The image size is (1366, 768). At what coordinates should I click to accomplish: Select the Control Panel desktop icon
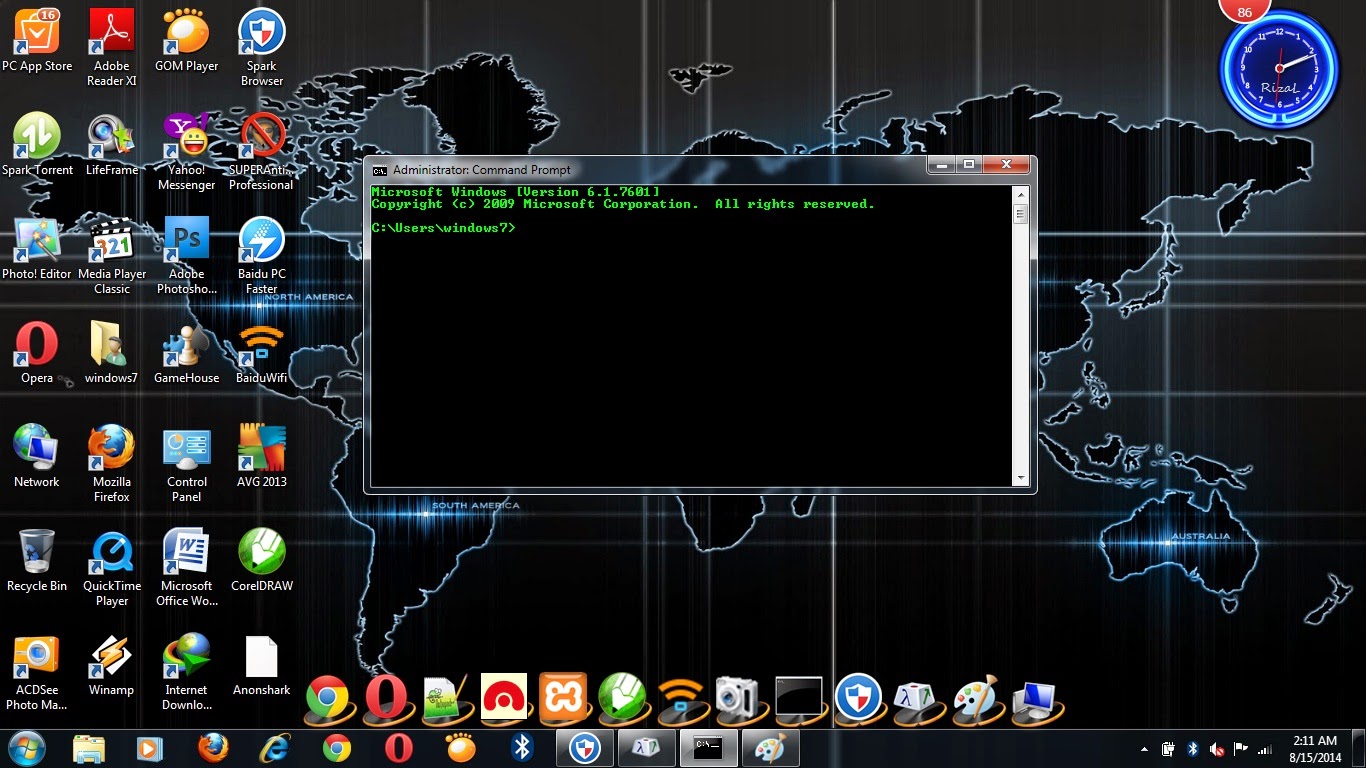[x=187, y=463]
